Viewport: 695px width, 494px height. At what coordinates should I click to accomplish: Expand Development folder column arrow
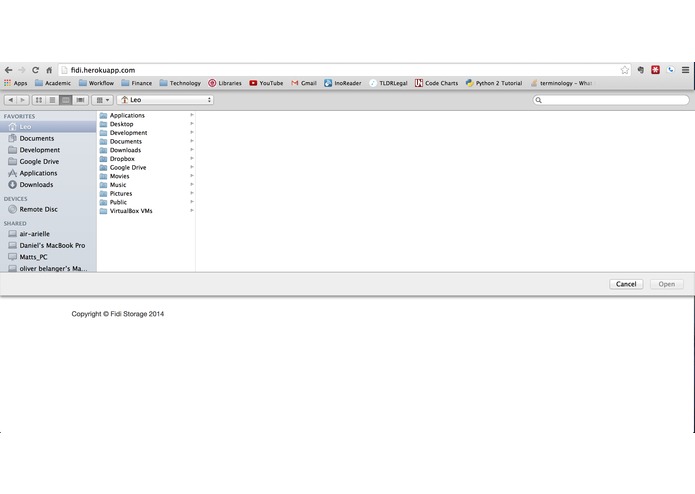(x=192, y=132)
